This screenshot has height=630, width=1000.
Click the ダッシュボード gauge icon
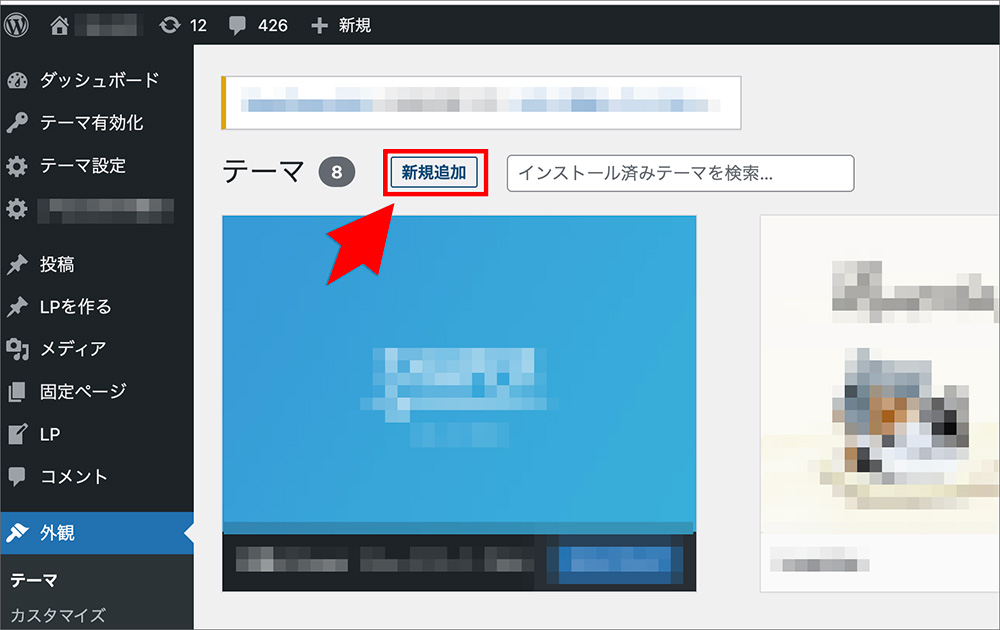tap(17, 80)
